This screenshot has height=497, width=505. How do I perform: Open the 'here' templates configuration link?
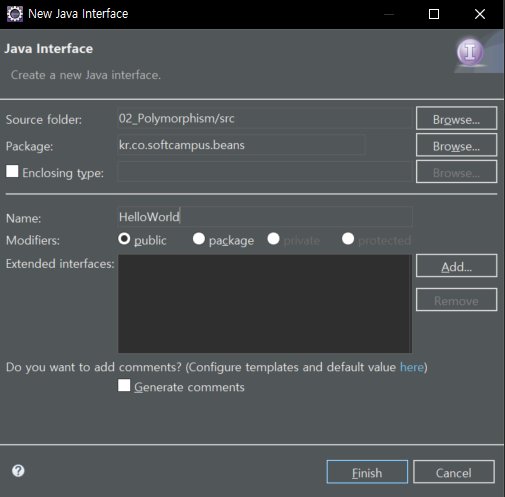[412, 367]
